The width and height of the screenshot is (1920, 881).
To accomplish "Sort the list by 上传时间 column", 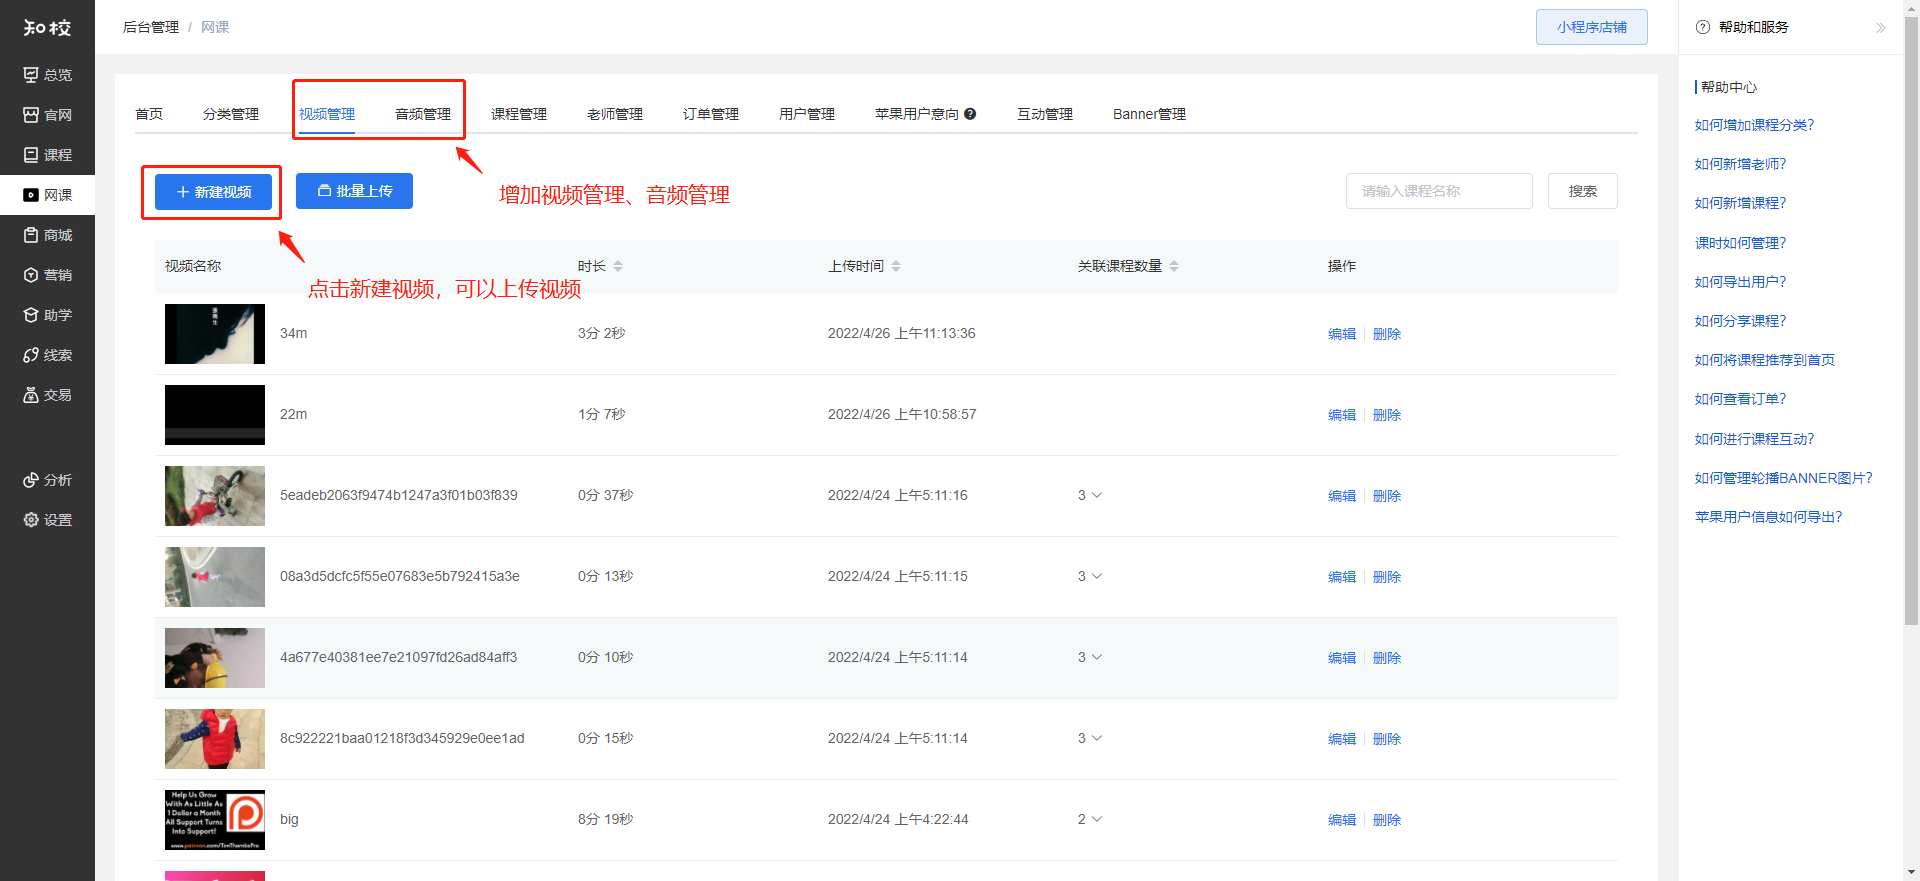I will pyautogui.click(x=896, y=266).
